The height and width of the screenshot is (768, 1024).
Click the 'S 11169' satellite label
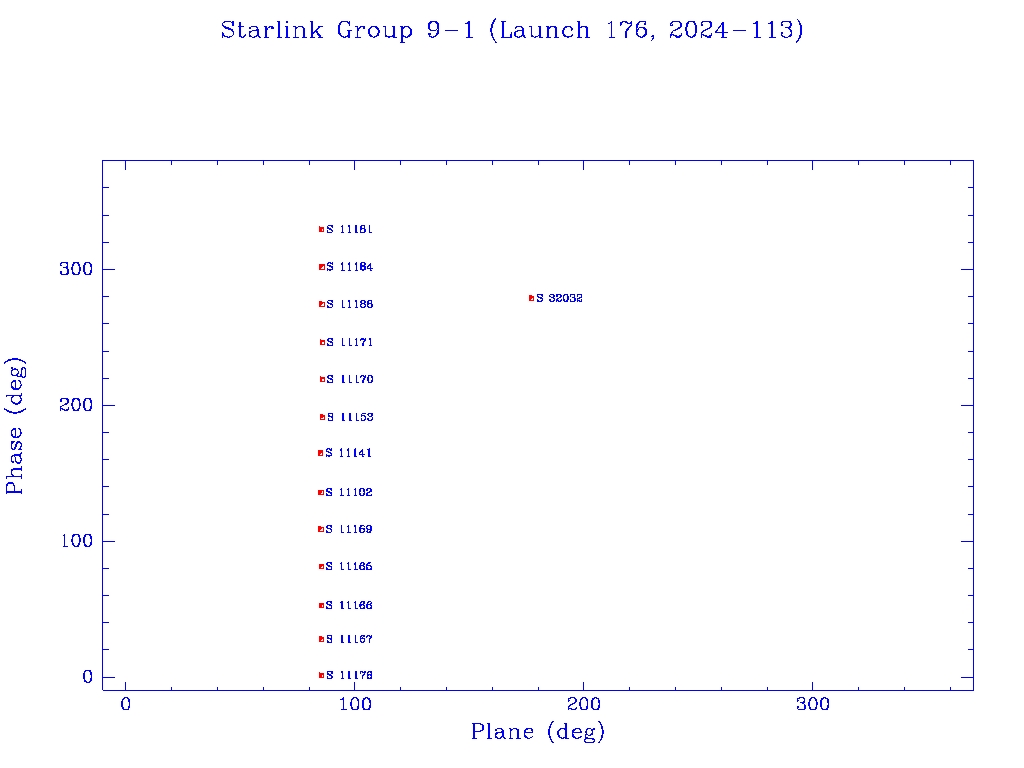[x=349, y=530]
